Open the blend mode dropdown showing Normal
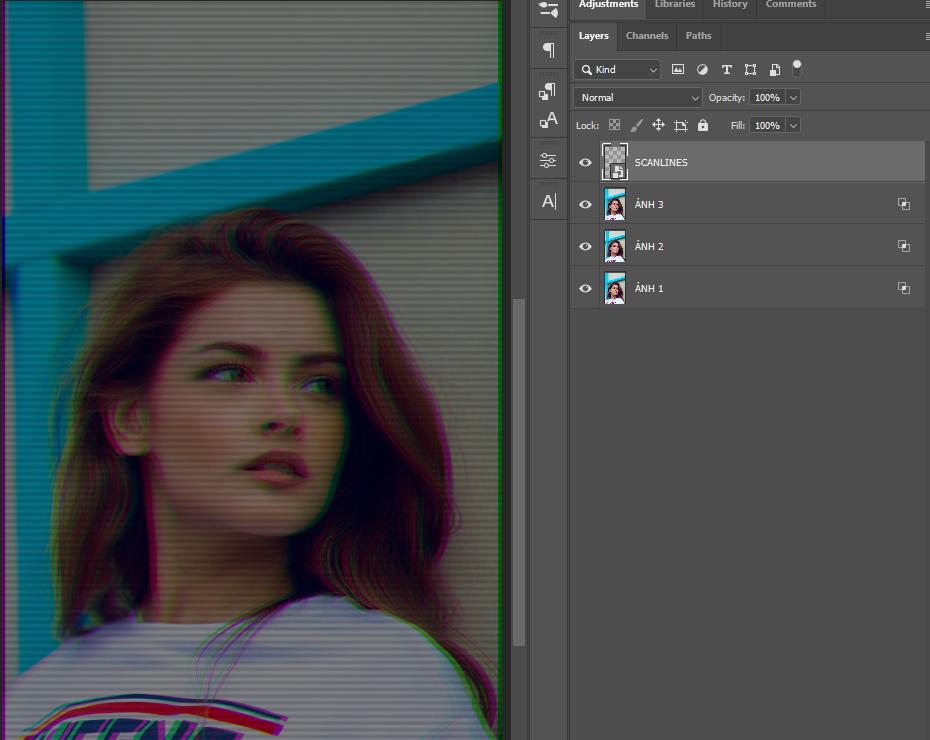The image size is (930, 740). pyautogui.click(x=637, y=97)
